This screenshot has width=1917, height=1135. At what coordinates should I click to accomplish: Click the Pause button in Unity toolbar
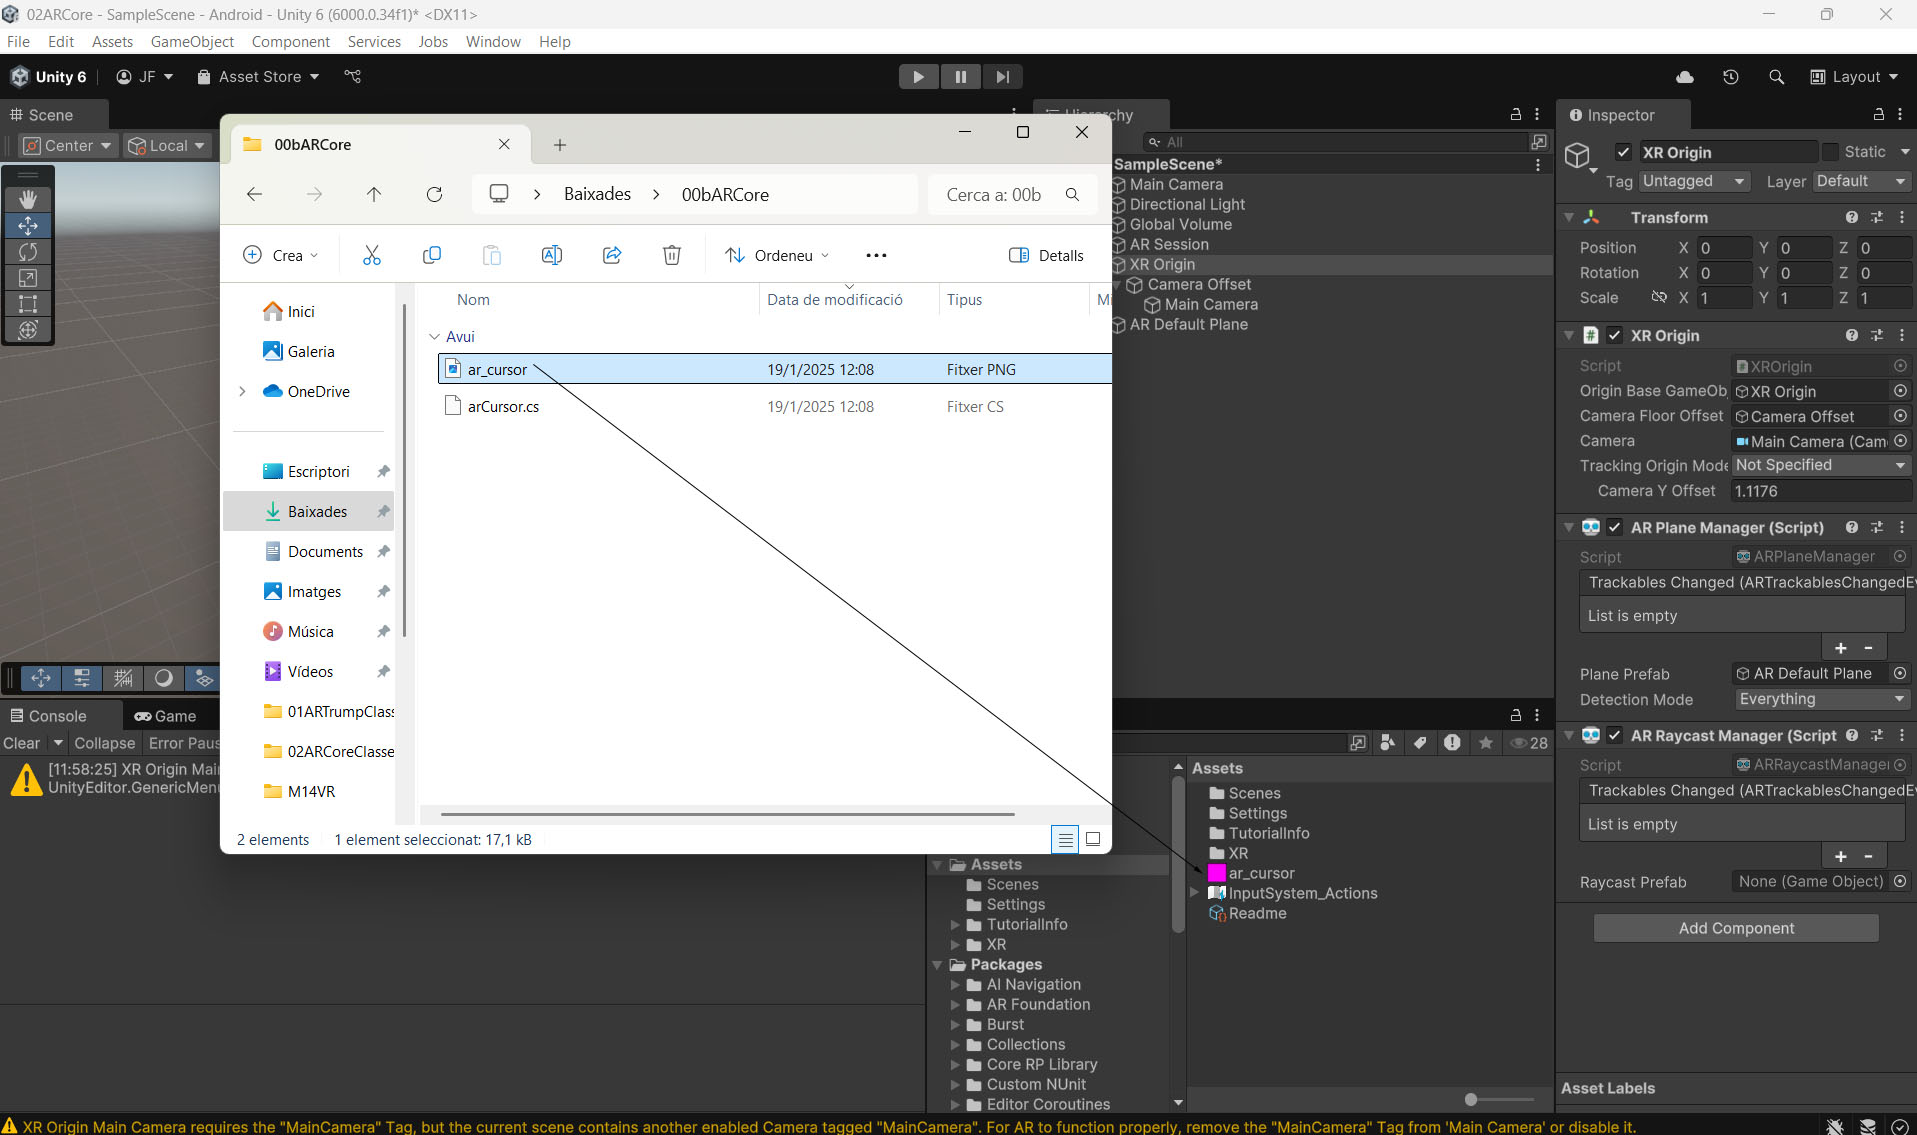click(x=960, y=77)
